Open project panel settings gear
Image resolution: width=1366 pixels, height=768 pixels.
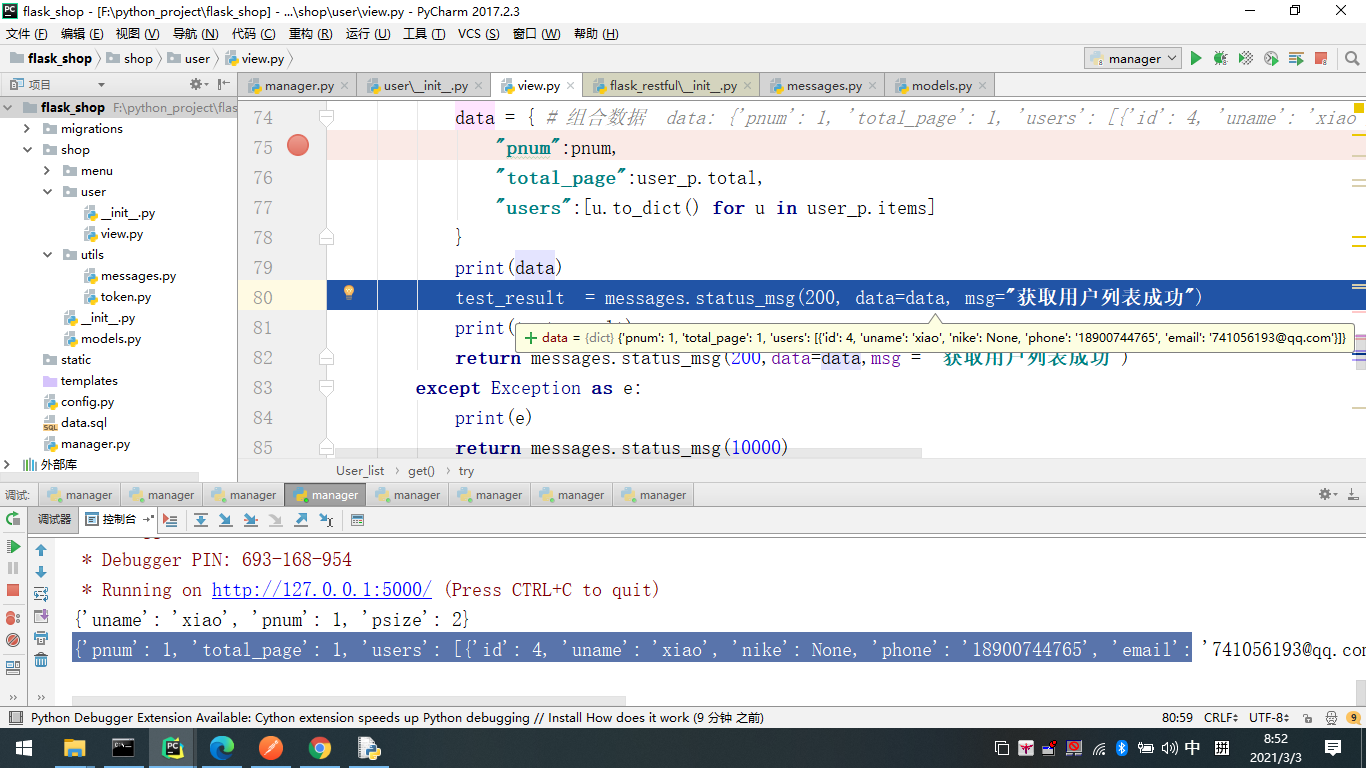tap(198, 85)
